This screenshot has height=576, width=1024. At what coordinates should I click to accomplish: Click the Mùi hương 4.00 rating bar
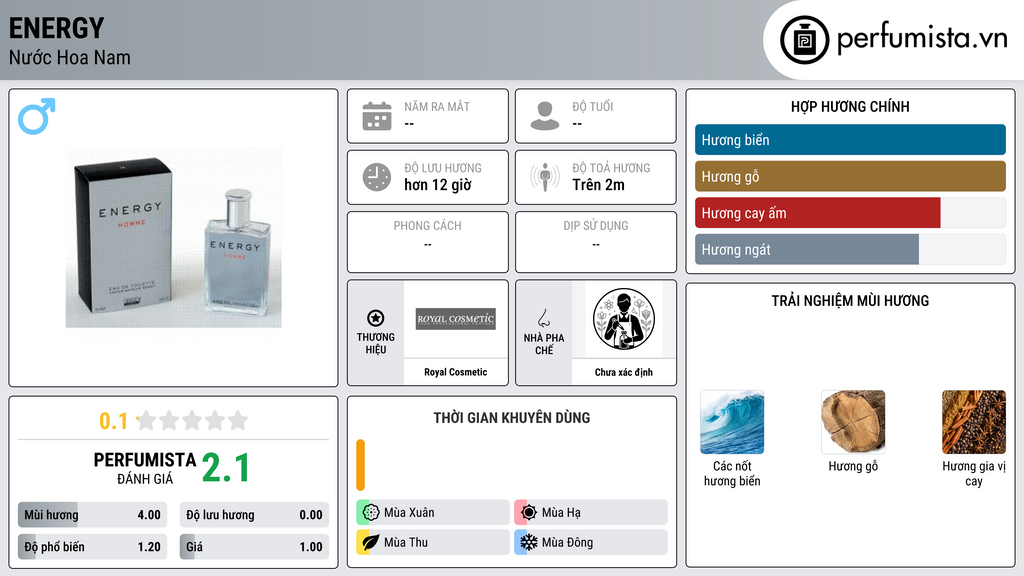[x=92, y=515]
